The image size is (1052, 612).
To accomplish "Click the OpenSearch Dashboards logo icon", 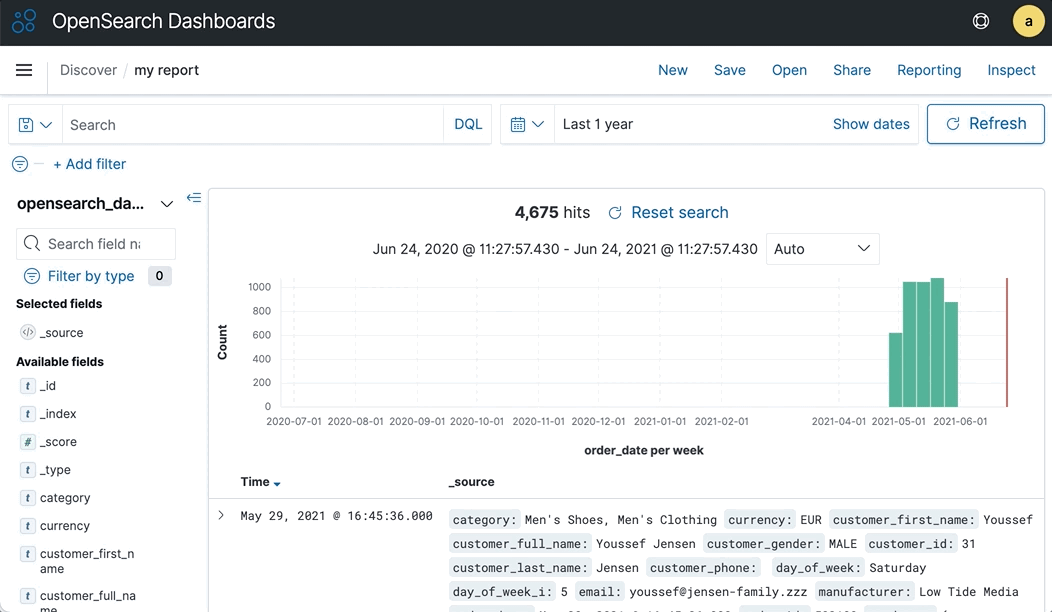I will point(23,21).
